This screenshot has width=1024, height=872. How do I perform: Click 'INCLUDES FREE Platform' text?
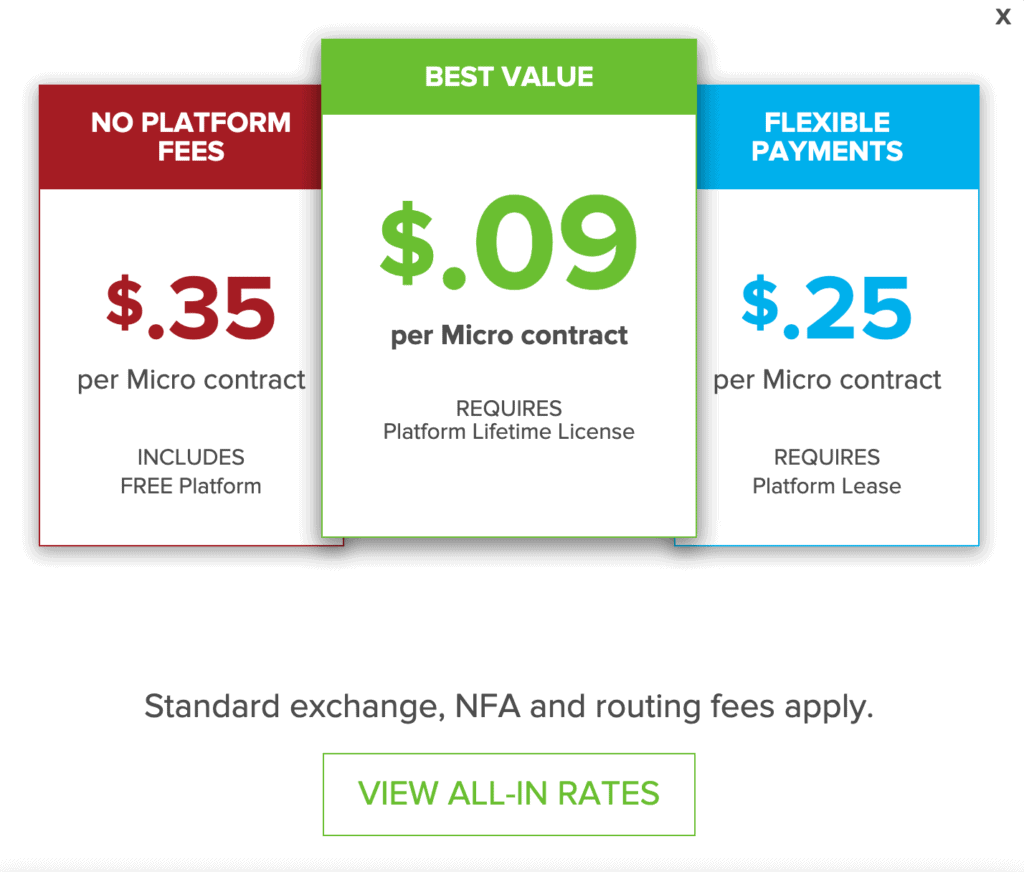click(191, 472)
